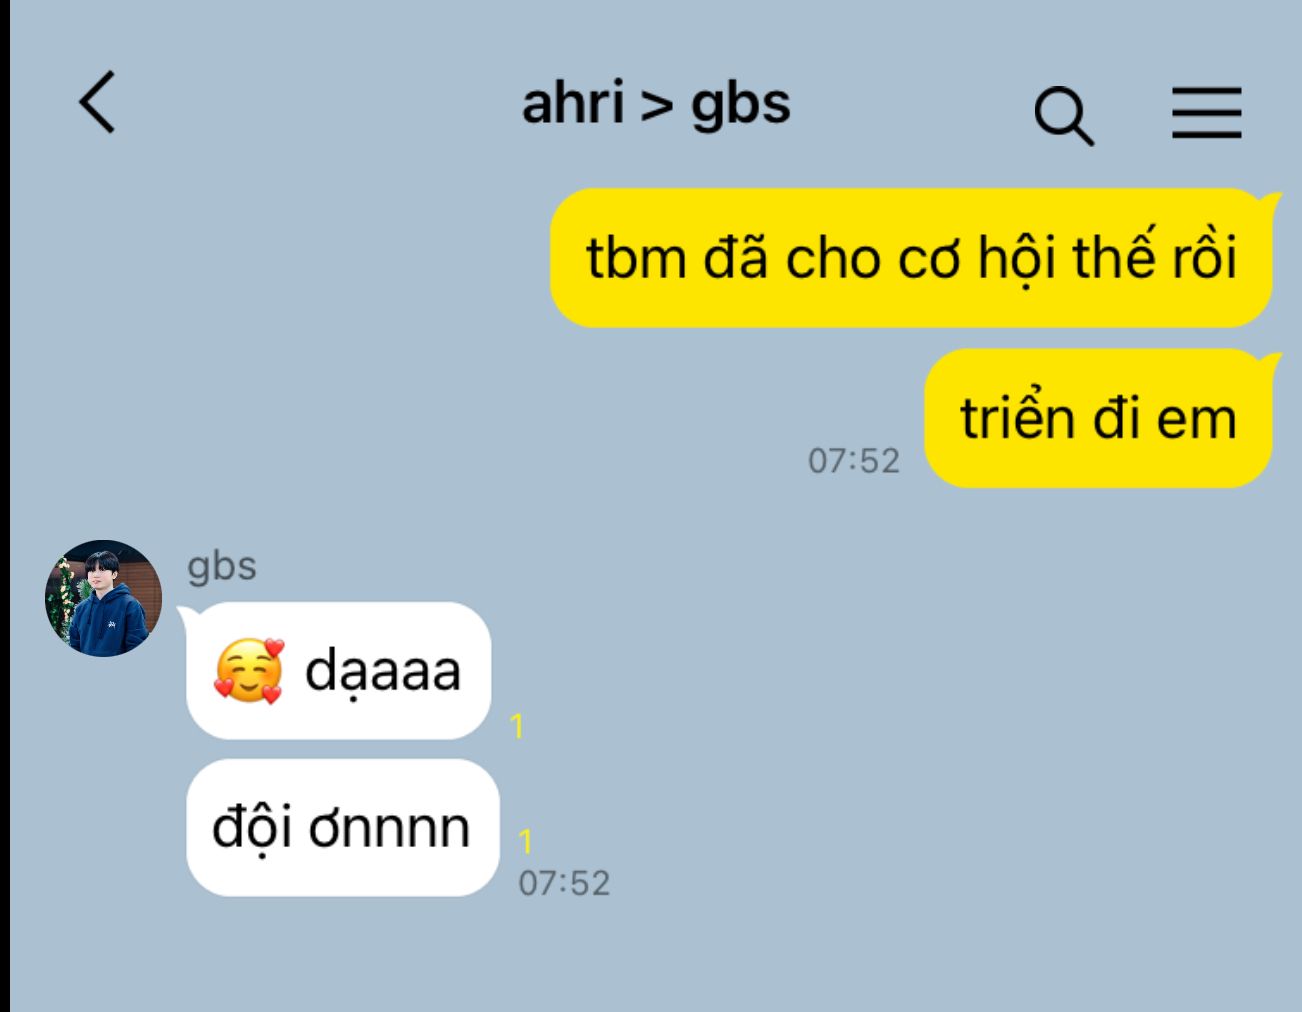Select the yellow 'triển đi em' message bubble
1302x1012 pixels.
click(1098, 418)
